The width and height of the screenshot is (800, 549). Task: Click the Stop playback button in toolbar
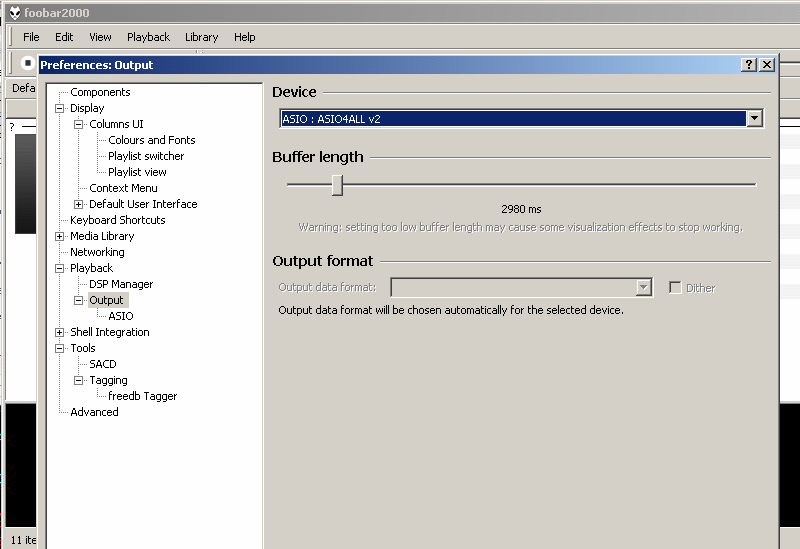pos(25,62)
